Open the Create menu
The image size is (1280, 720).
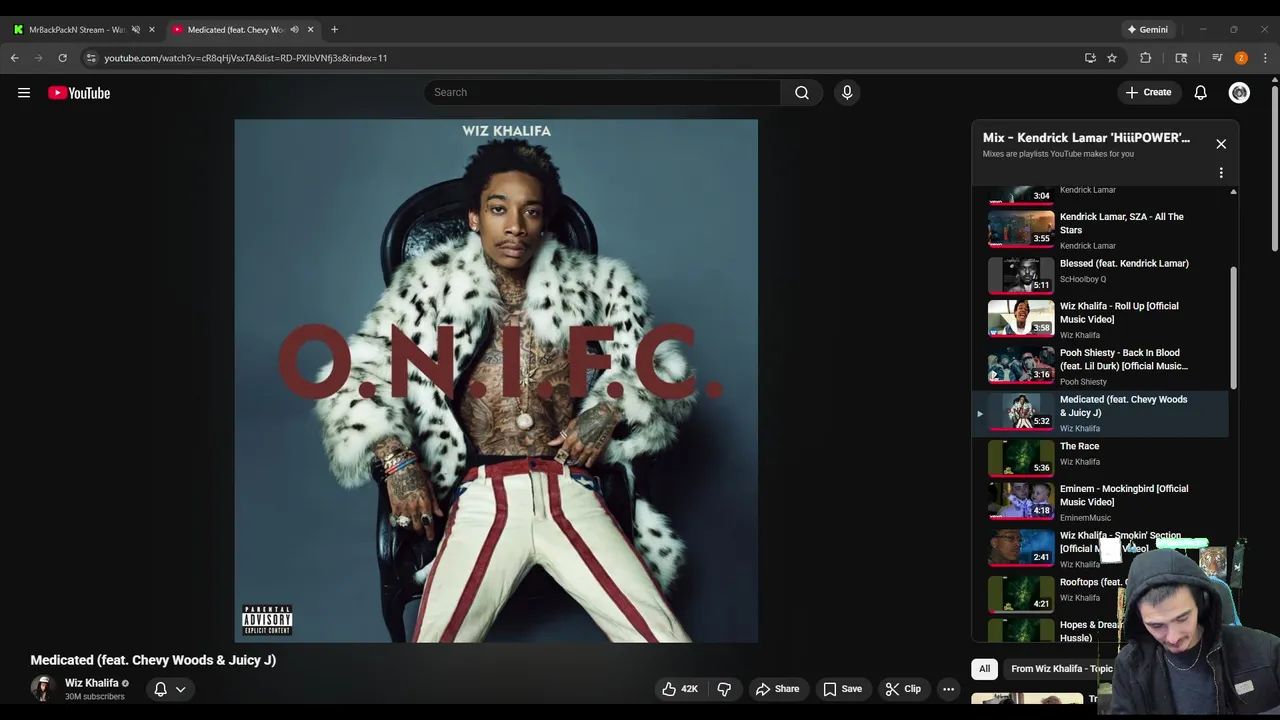pos(1148,92)
